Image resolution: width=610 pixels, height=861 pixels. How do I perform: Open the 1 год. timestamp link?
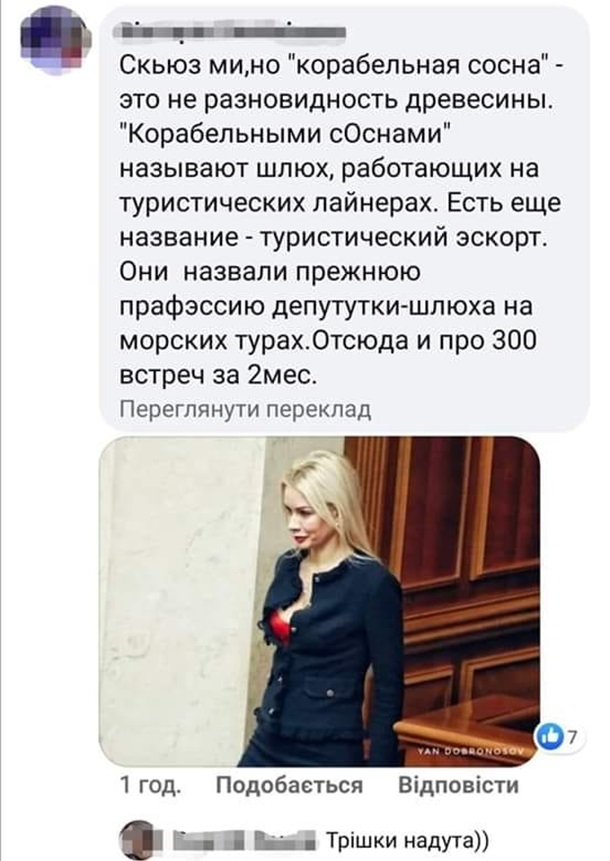150,785
